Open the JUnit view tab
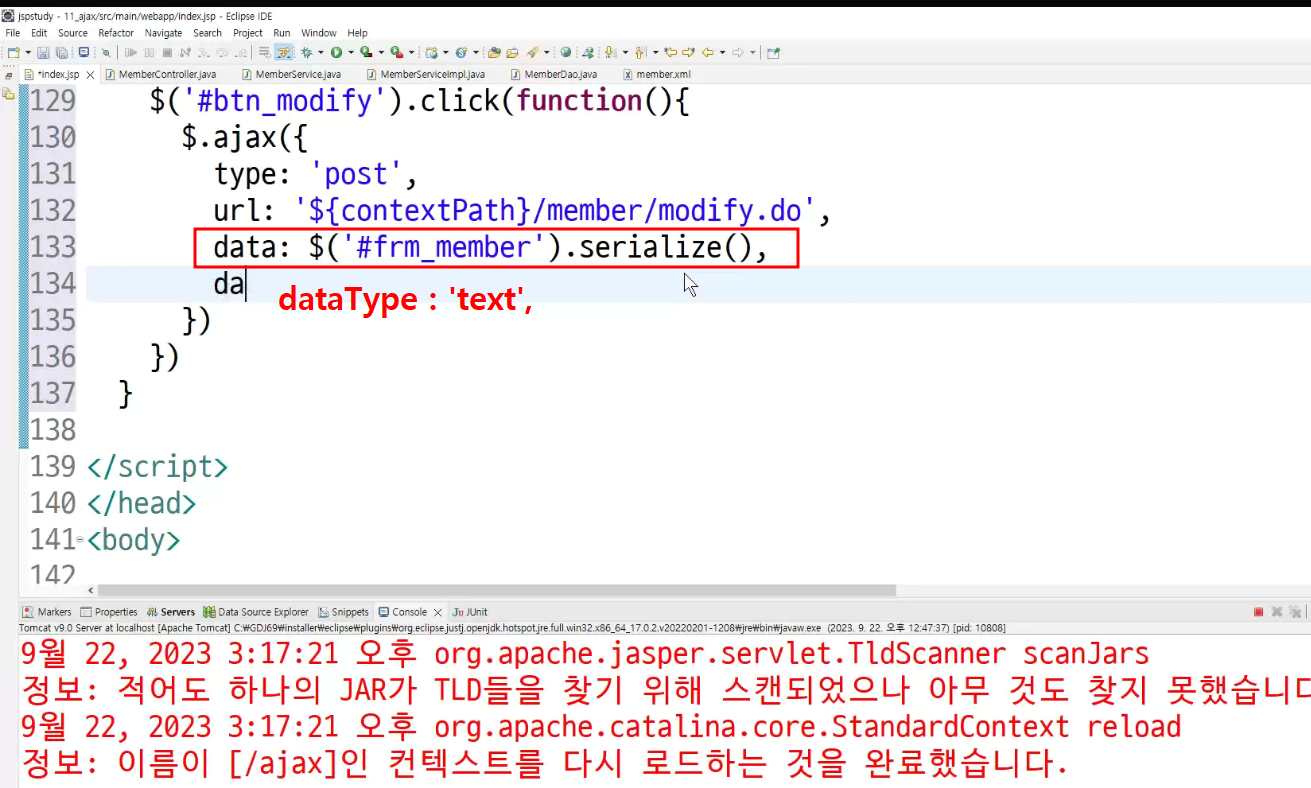 click(x=470, y=612)
